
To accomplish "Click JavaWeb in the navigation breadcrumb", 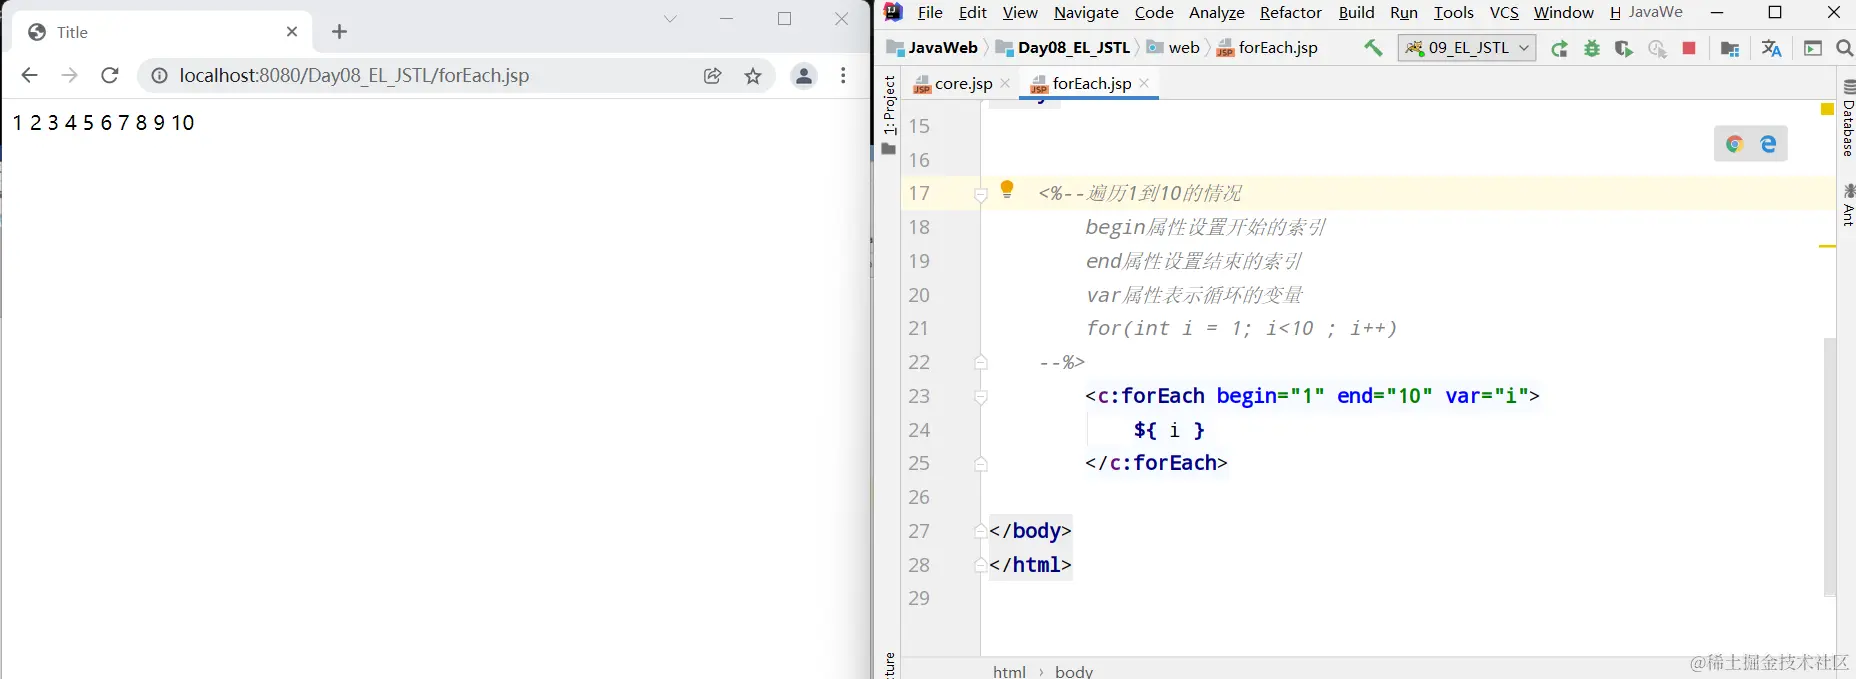I will click(x=933, y=48).
